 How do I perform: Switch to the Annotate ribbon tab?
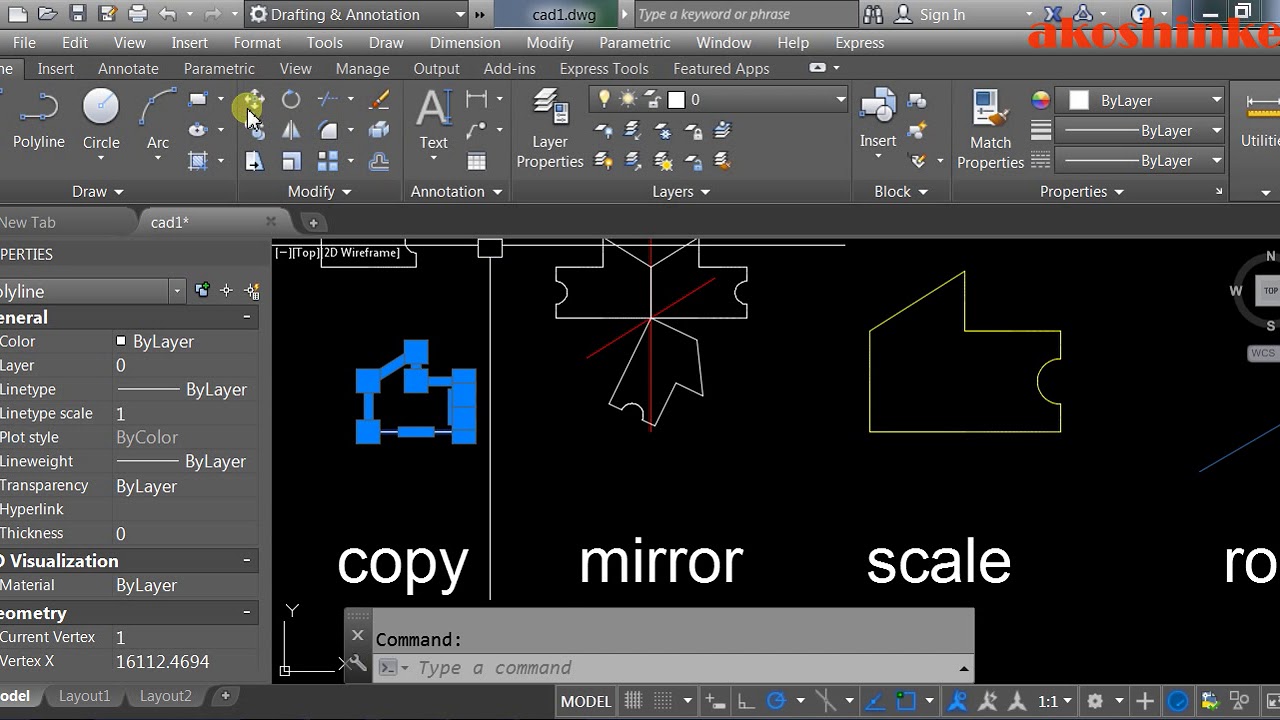click(x=128, y=69)
